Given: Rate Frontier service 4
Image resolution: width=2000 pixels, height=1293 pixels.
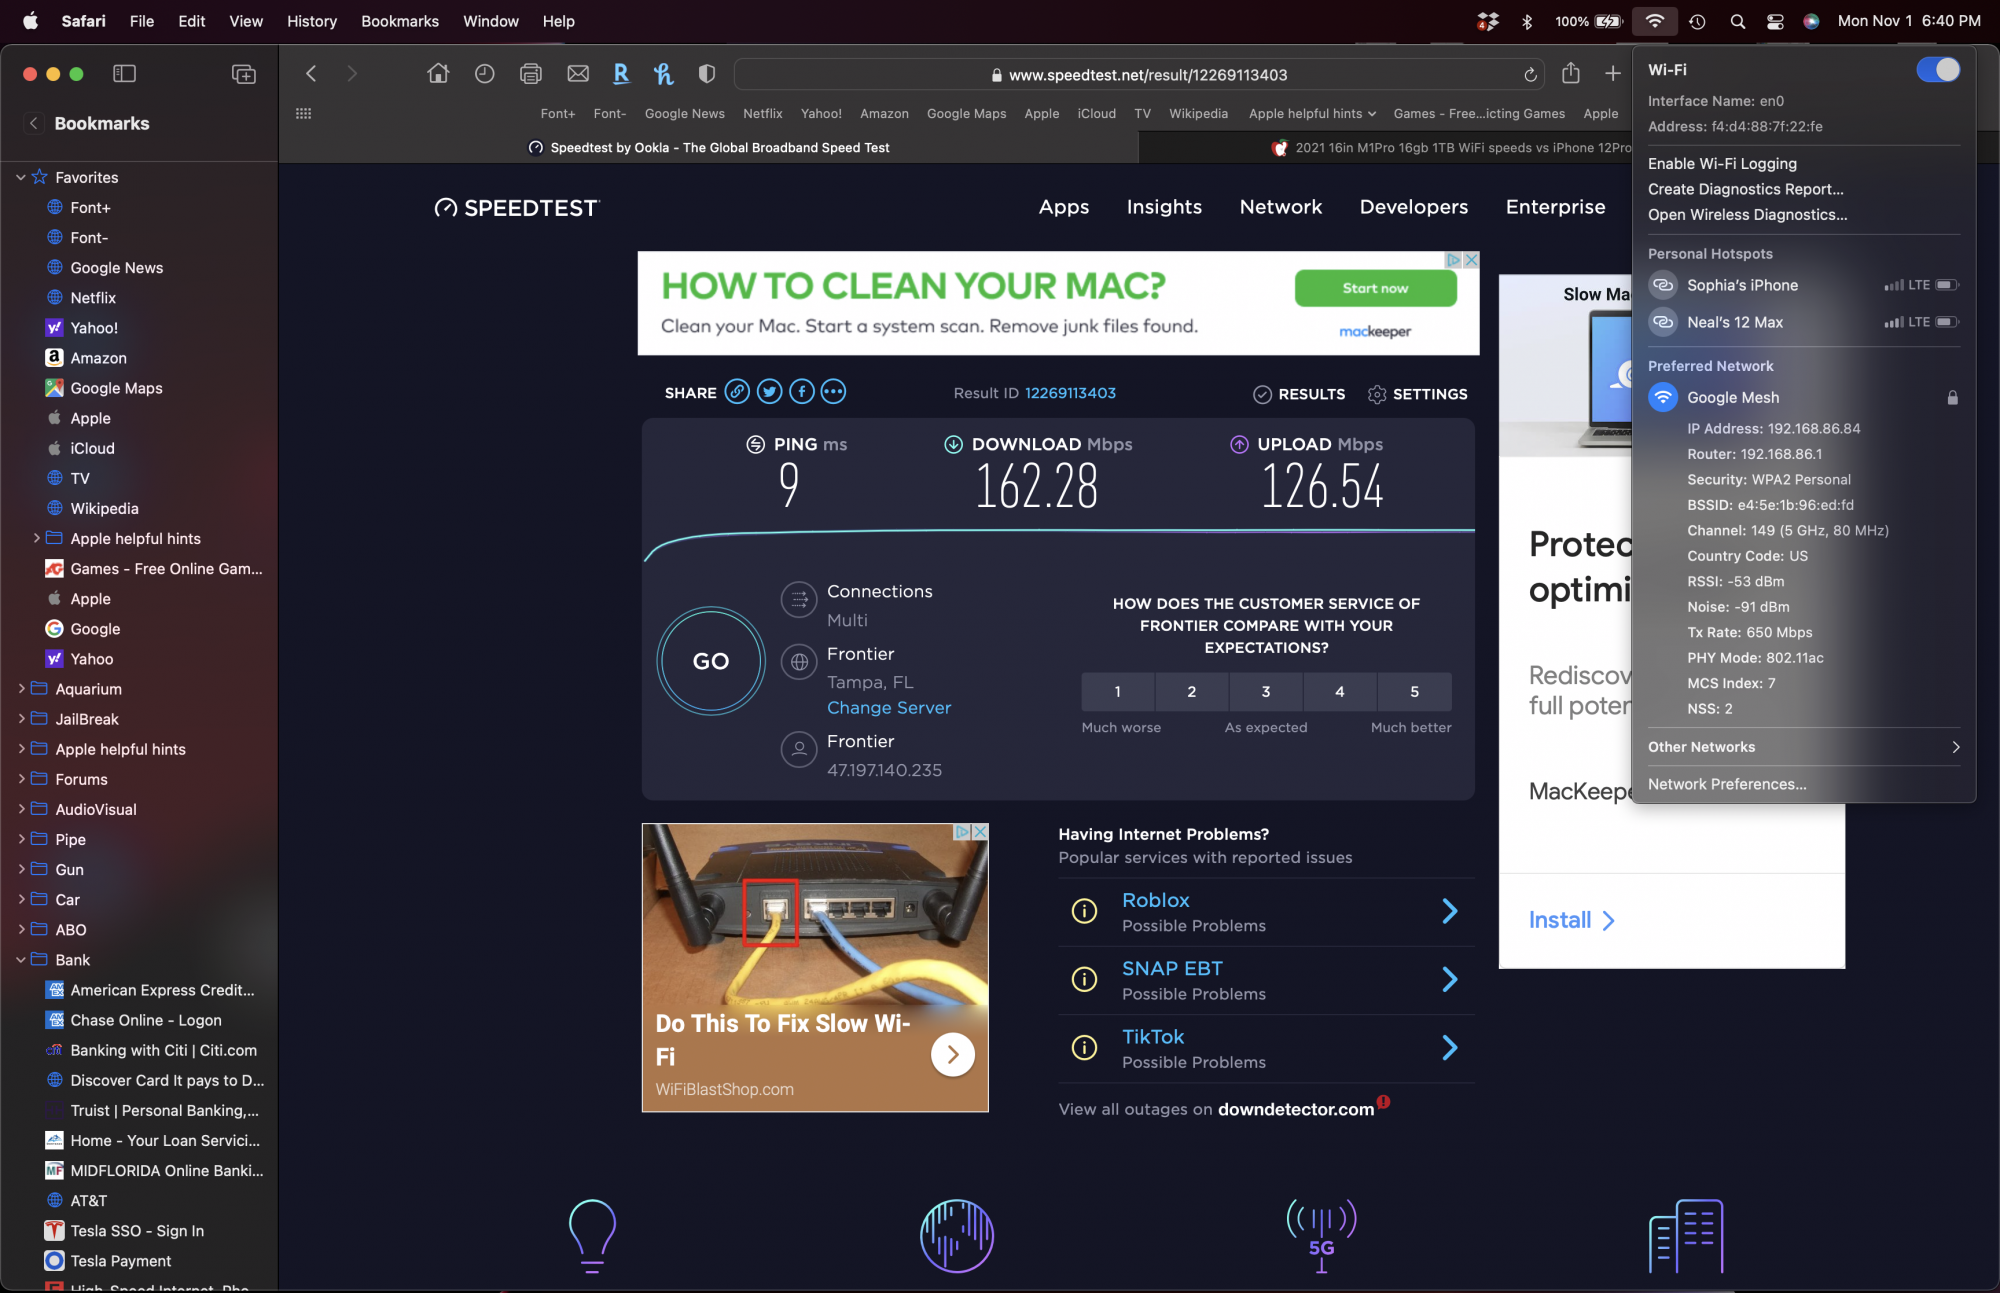Looking at the screenshot, I should (1340, 691).
